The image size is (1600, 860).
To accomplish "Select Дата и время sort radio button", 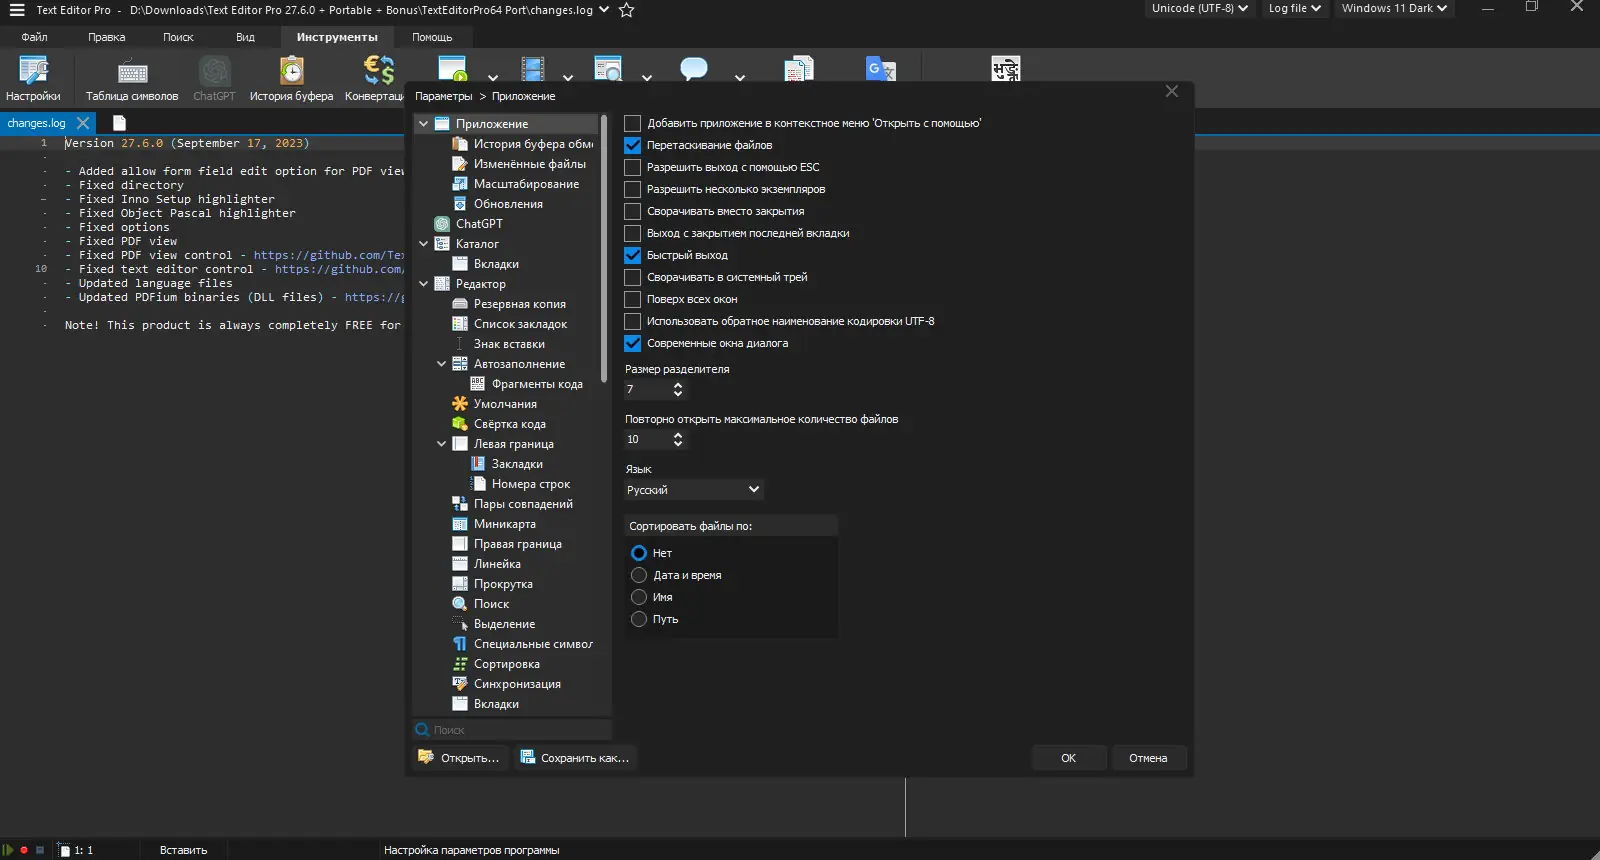I will pyautogui.click(x=639, y=575).
